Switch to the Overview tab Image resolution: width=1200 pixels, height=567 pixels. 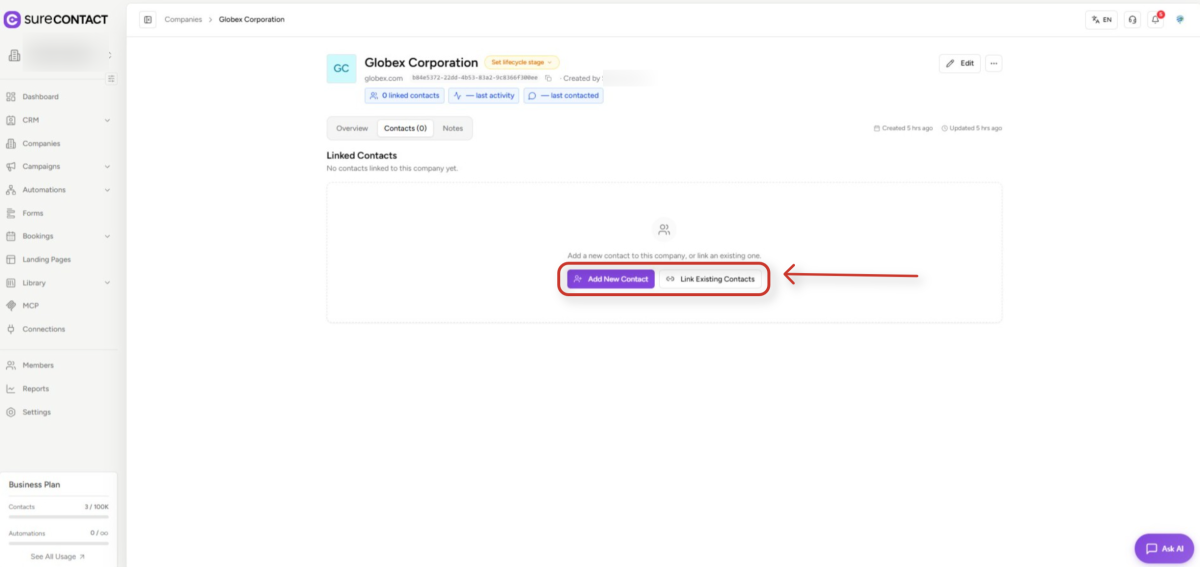pos(352,128)
